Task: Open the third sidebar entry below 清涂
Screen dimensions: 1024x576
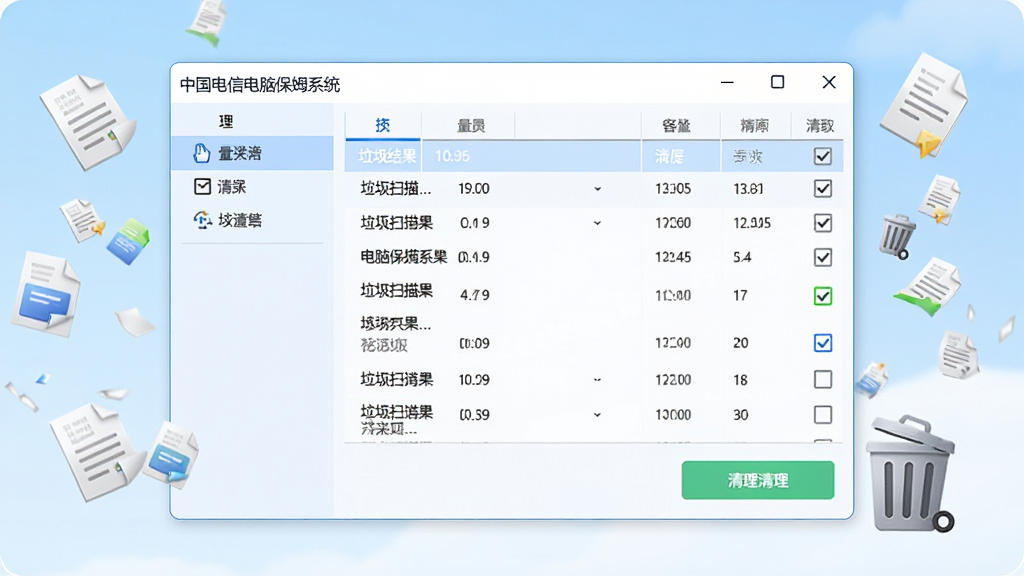Action: point(252,220)
